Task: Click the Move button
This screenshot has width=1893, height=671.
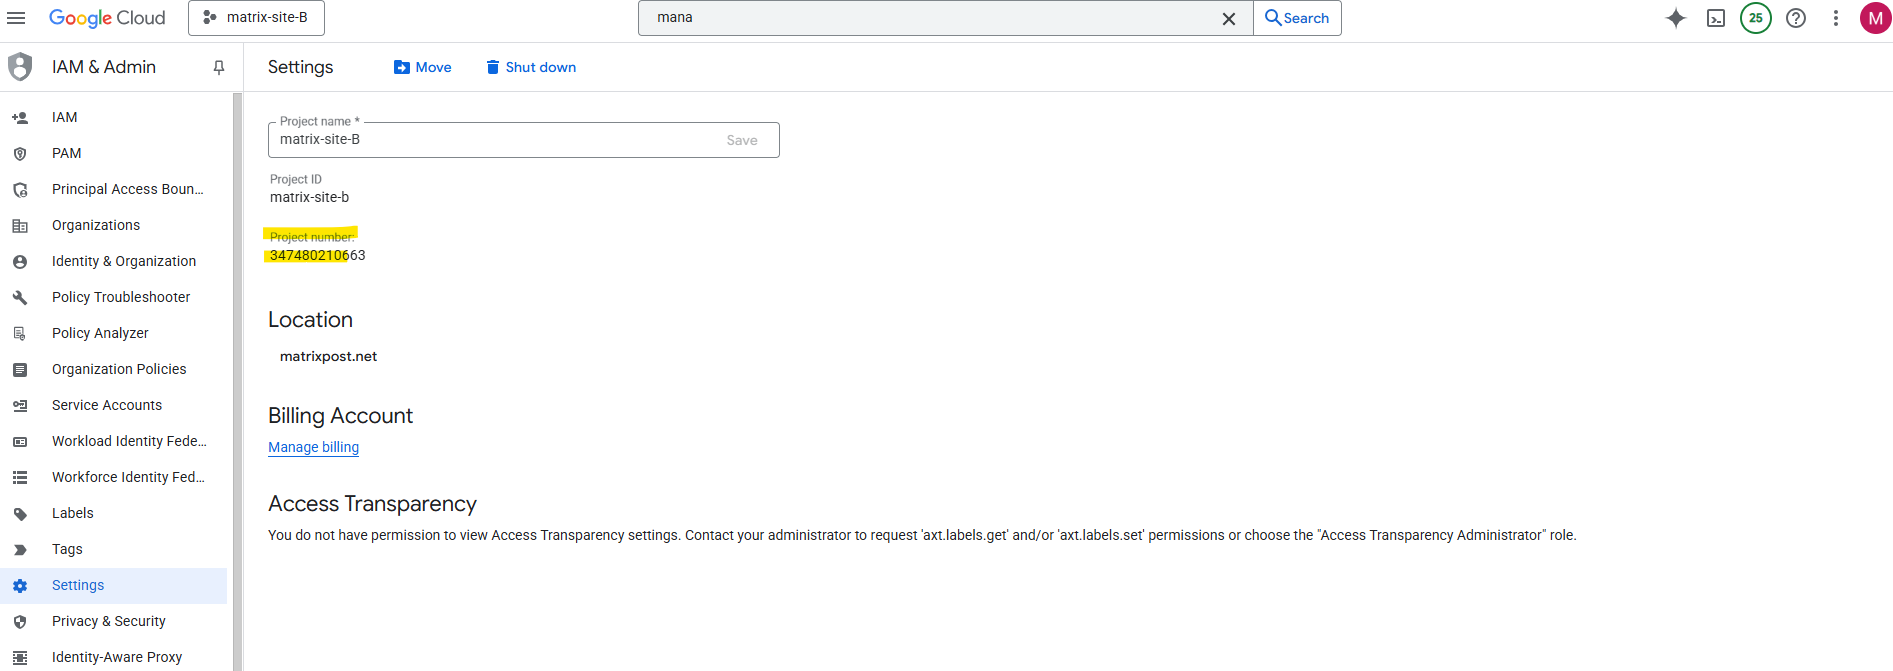Action: (422, 67)
